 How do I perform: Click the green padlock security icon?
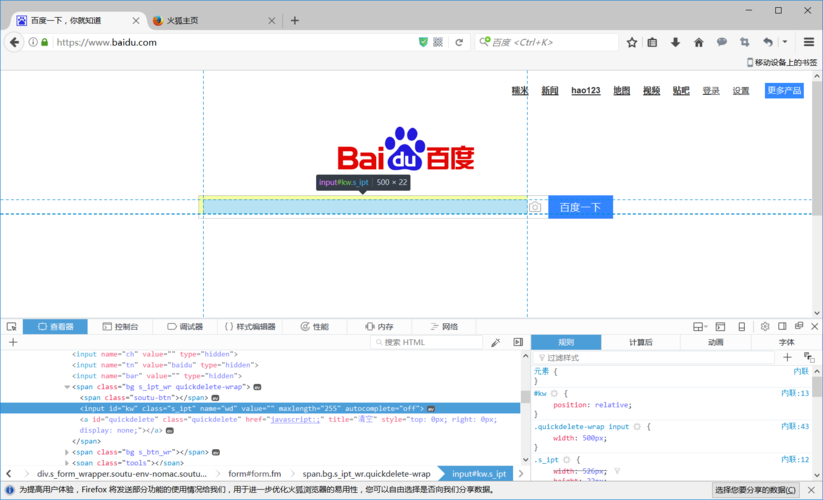click(45, 42)
